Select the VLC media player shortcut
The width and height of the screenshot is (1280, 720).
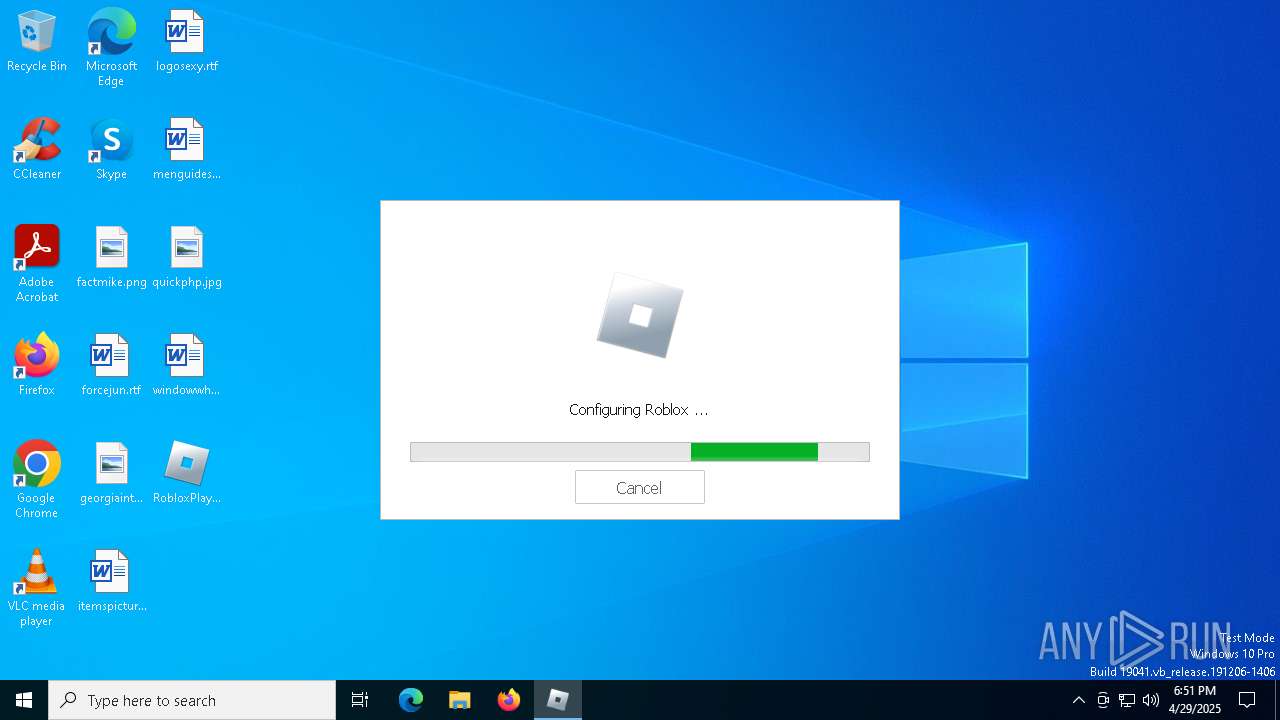pos(37,588)
